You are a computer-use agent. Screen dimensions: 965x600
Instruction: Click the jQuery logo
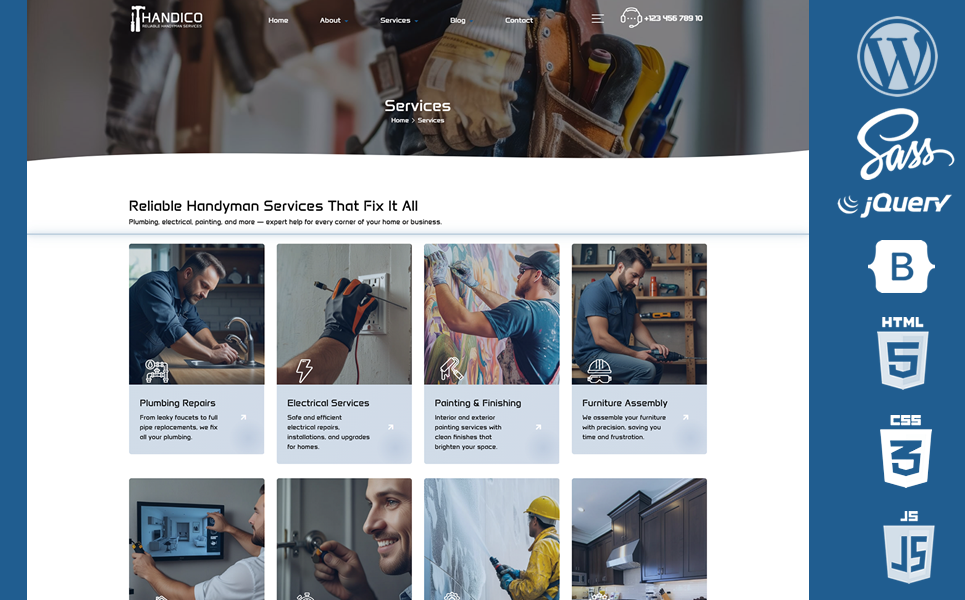point(894,204)
